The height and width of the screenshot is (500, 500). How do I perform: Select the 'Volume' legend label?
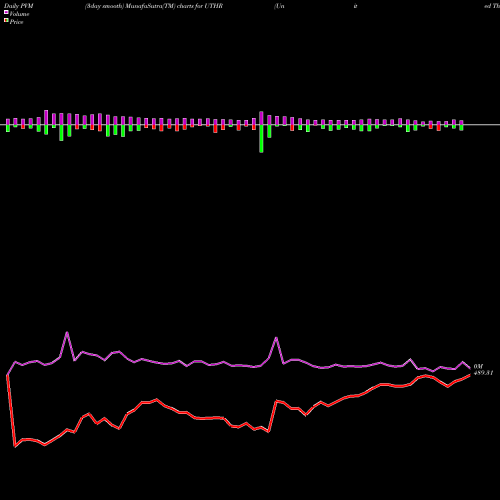(19, 14)
